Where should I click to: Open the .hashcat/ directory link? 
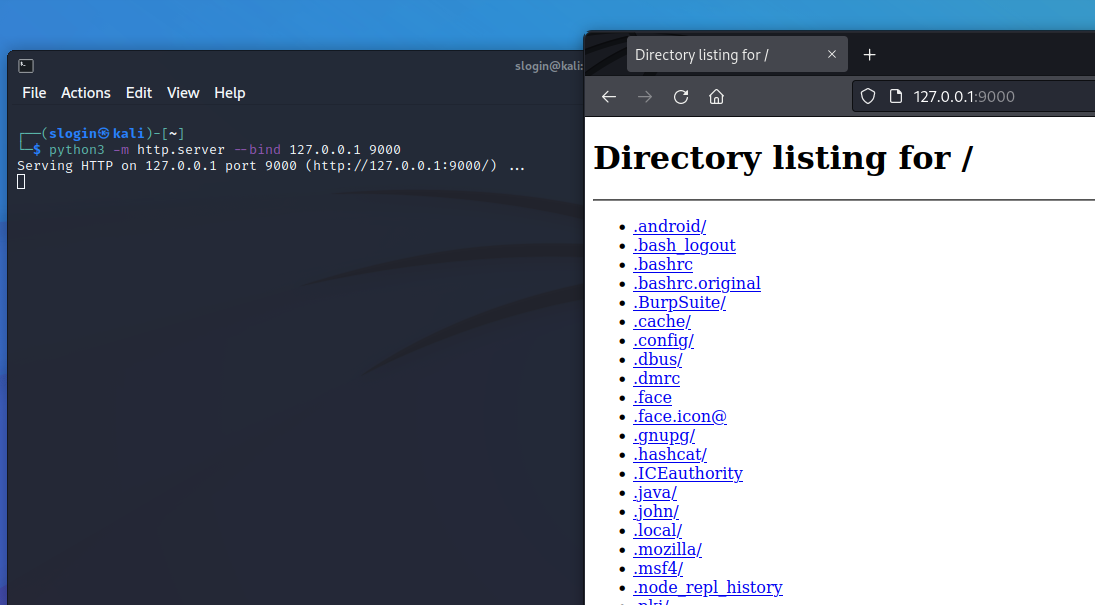670,454
